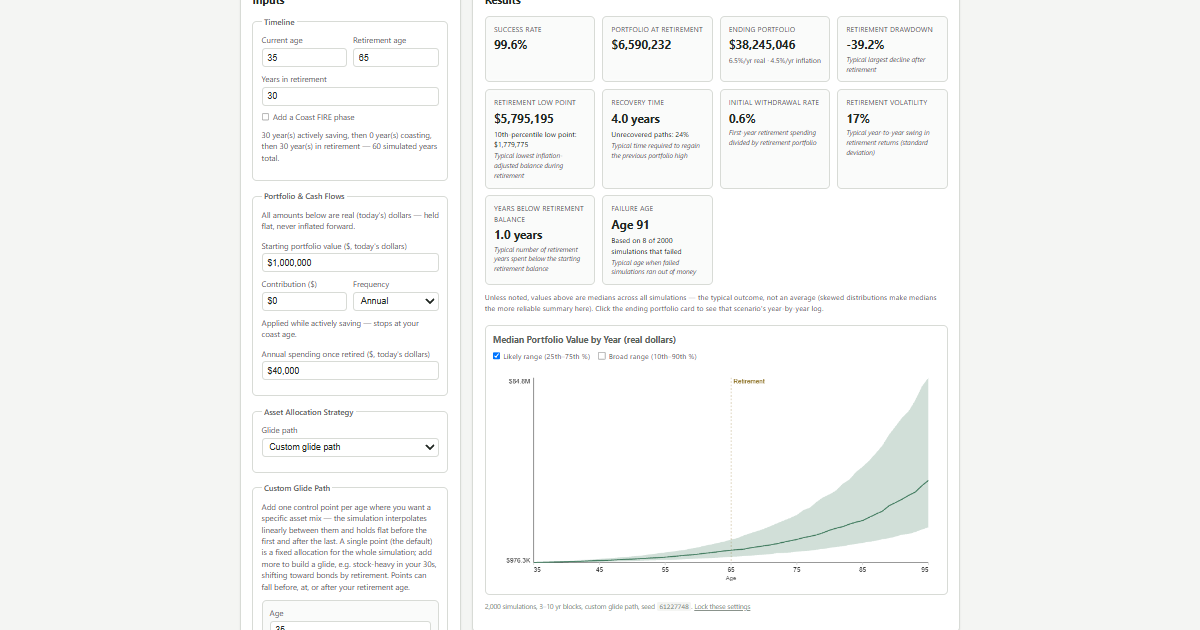Open the Frequency dropdown set to Annual
This screenshot has width=1200, height=630.
click(x=396, y=301)
